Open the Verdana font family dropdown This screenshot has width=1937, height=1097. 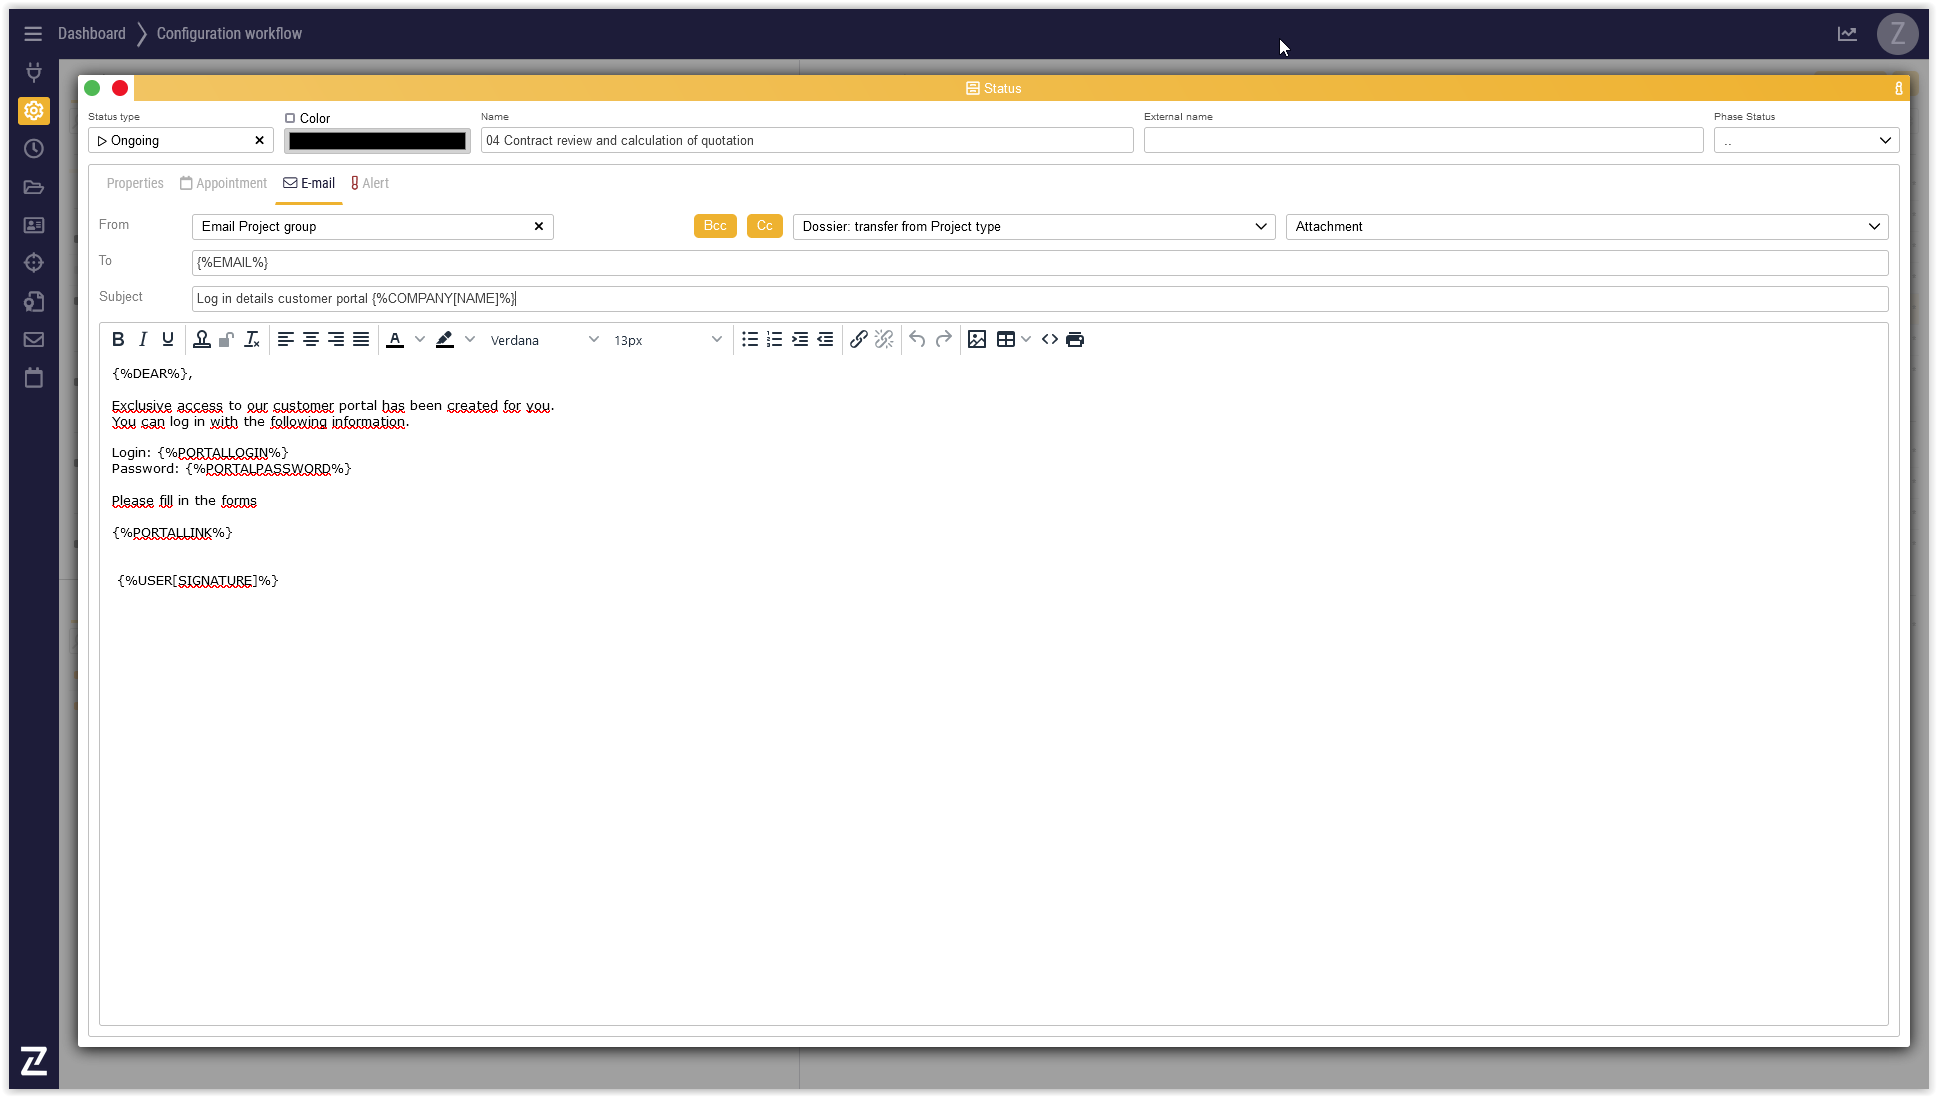coord(544,340)
